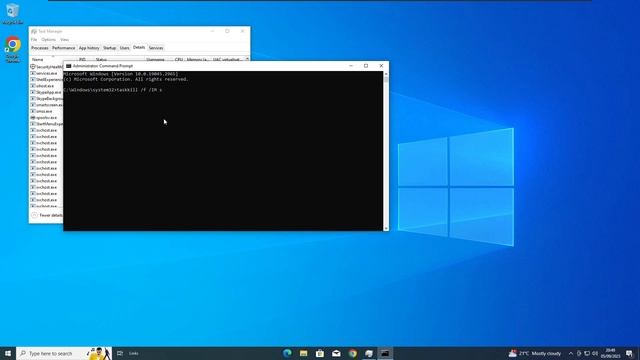640x360 pixels.
Task: Select the StartMenuExperience process row
Action: pos(47,124)
